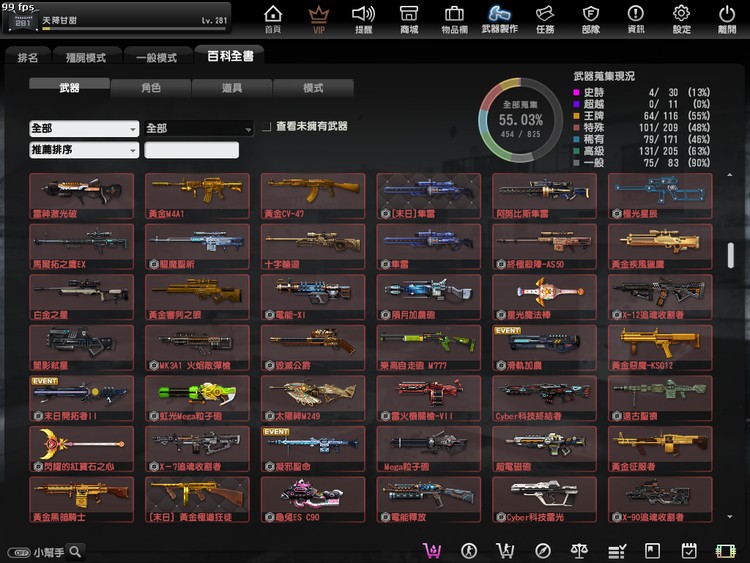Screen dimensions: 750x563
Task: Toggle the 查看未擁有武器 checkbox
Action: tap(266, 127)
